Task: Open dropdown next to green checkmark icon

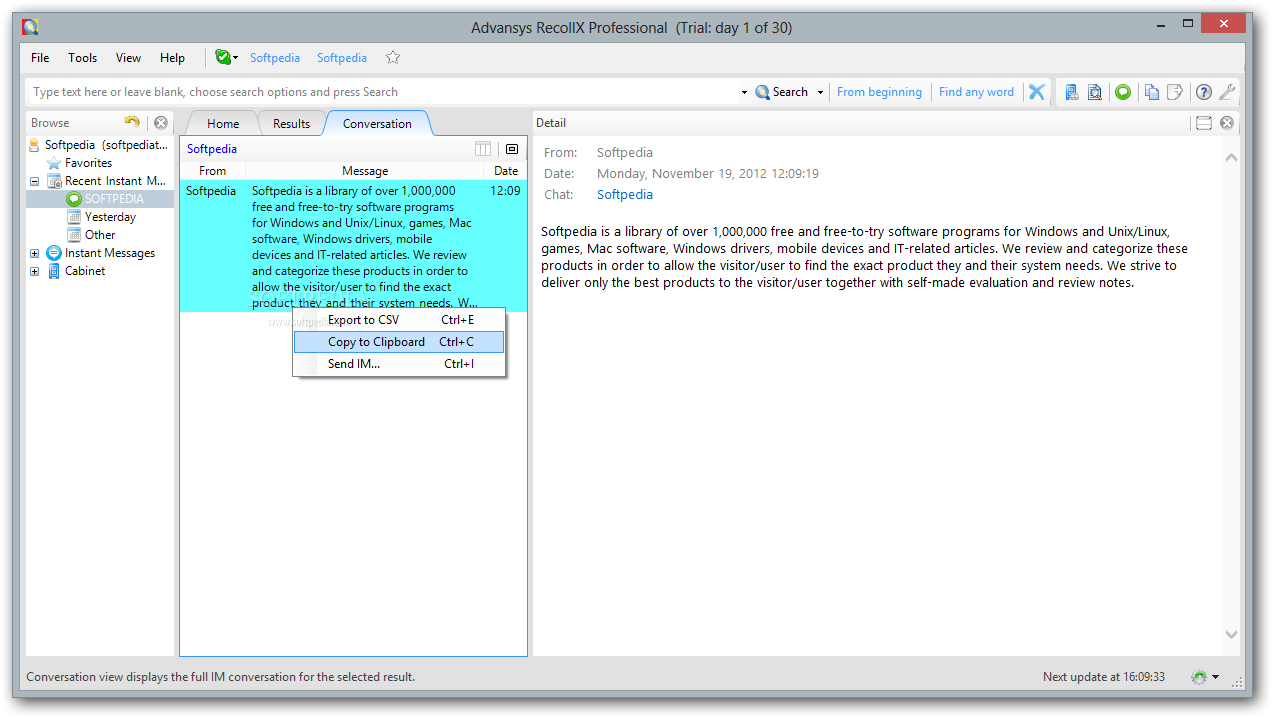Action: pyautogui.click(x=236, y=59)
